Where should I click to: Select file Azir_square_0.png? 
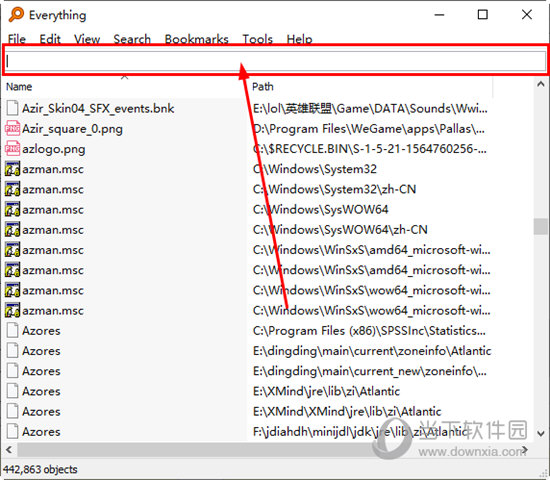pos(72,129)
